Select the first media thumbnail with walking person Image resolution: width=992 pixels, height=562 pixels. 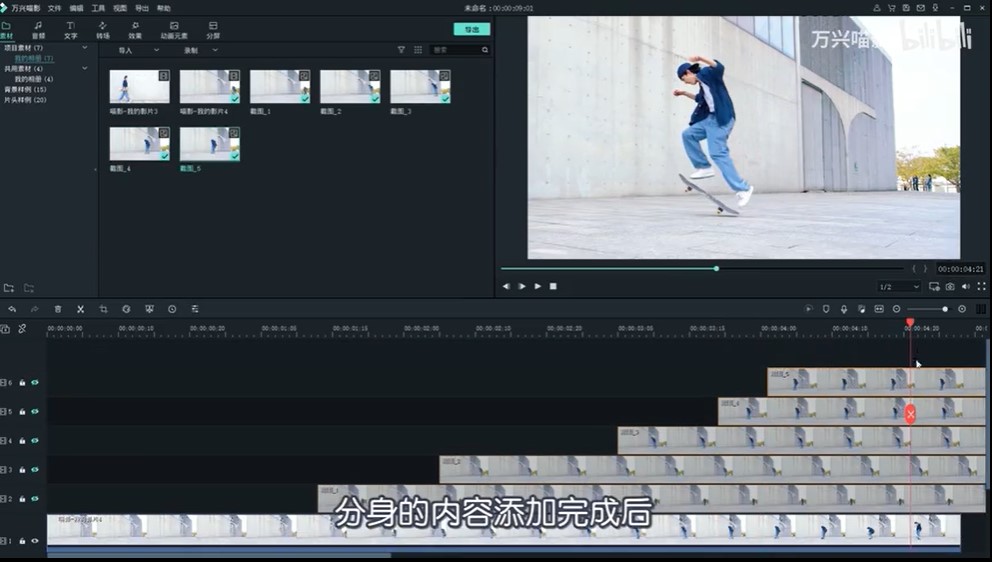[139, 87]
